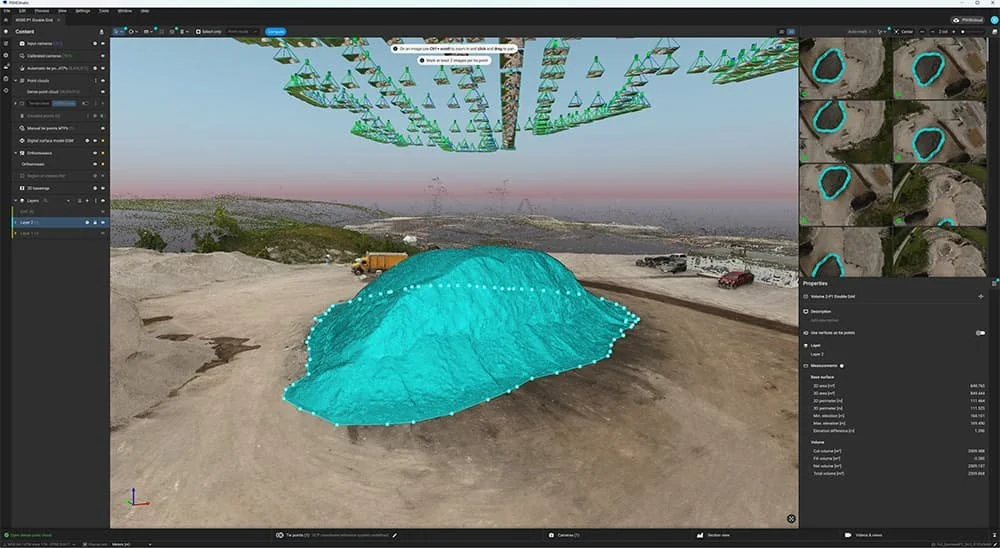Close the Double Grid project tab

click(x=58, y=20)
